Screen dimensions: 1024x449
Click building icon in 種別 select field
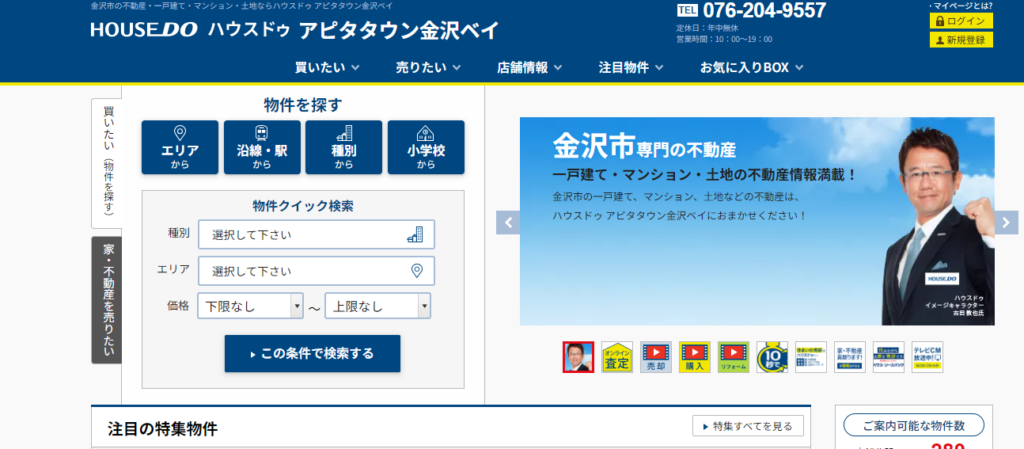[415, 235]
